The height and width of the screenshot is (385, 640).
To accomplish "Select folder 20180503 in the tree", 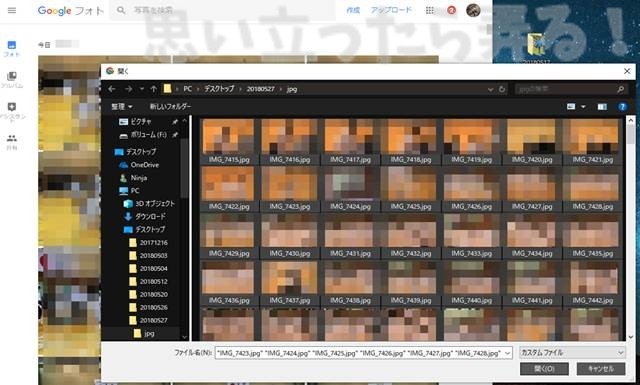I will (x=153, y=256).
